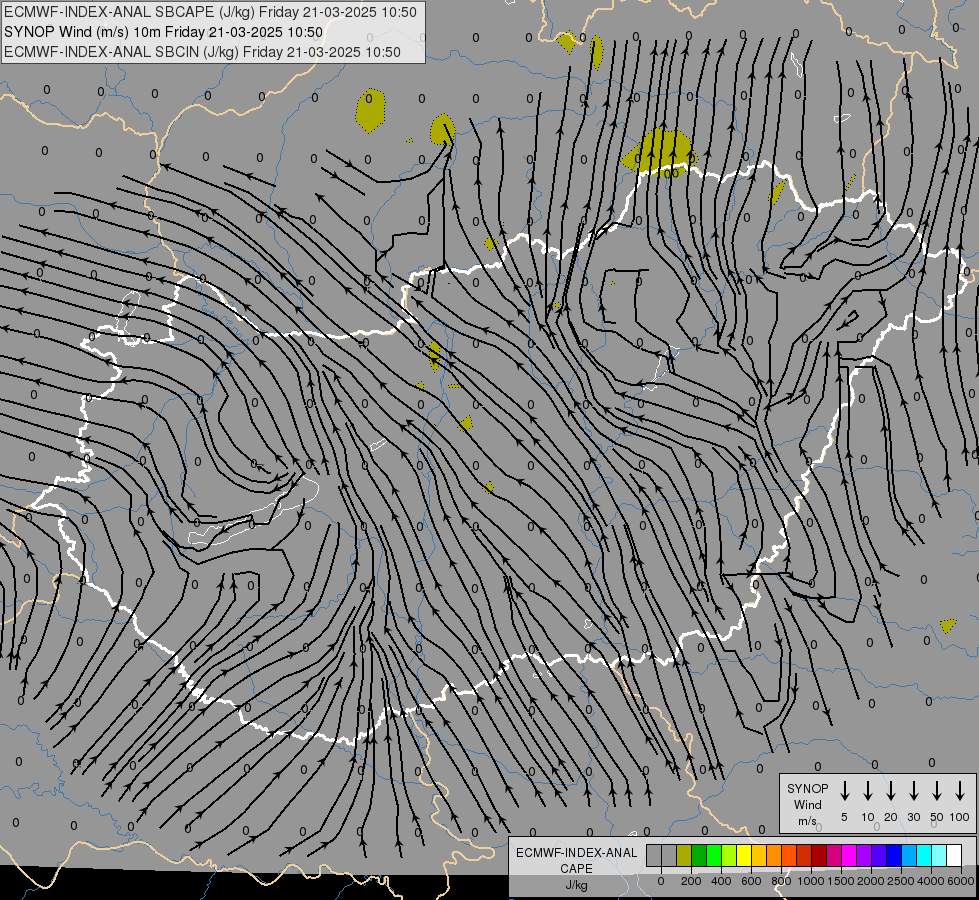Select the amber CAPE legend swatch
The width and height of the screenshot is (979, 900).
tap(759, 855)
